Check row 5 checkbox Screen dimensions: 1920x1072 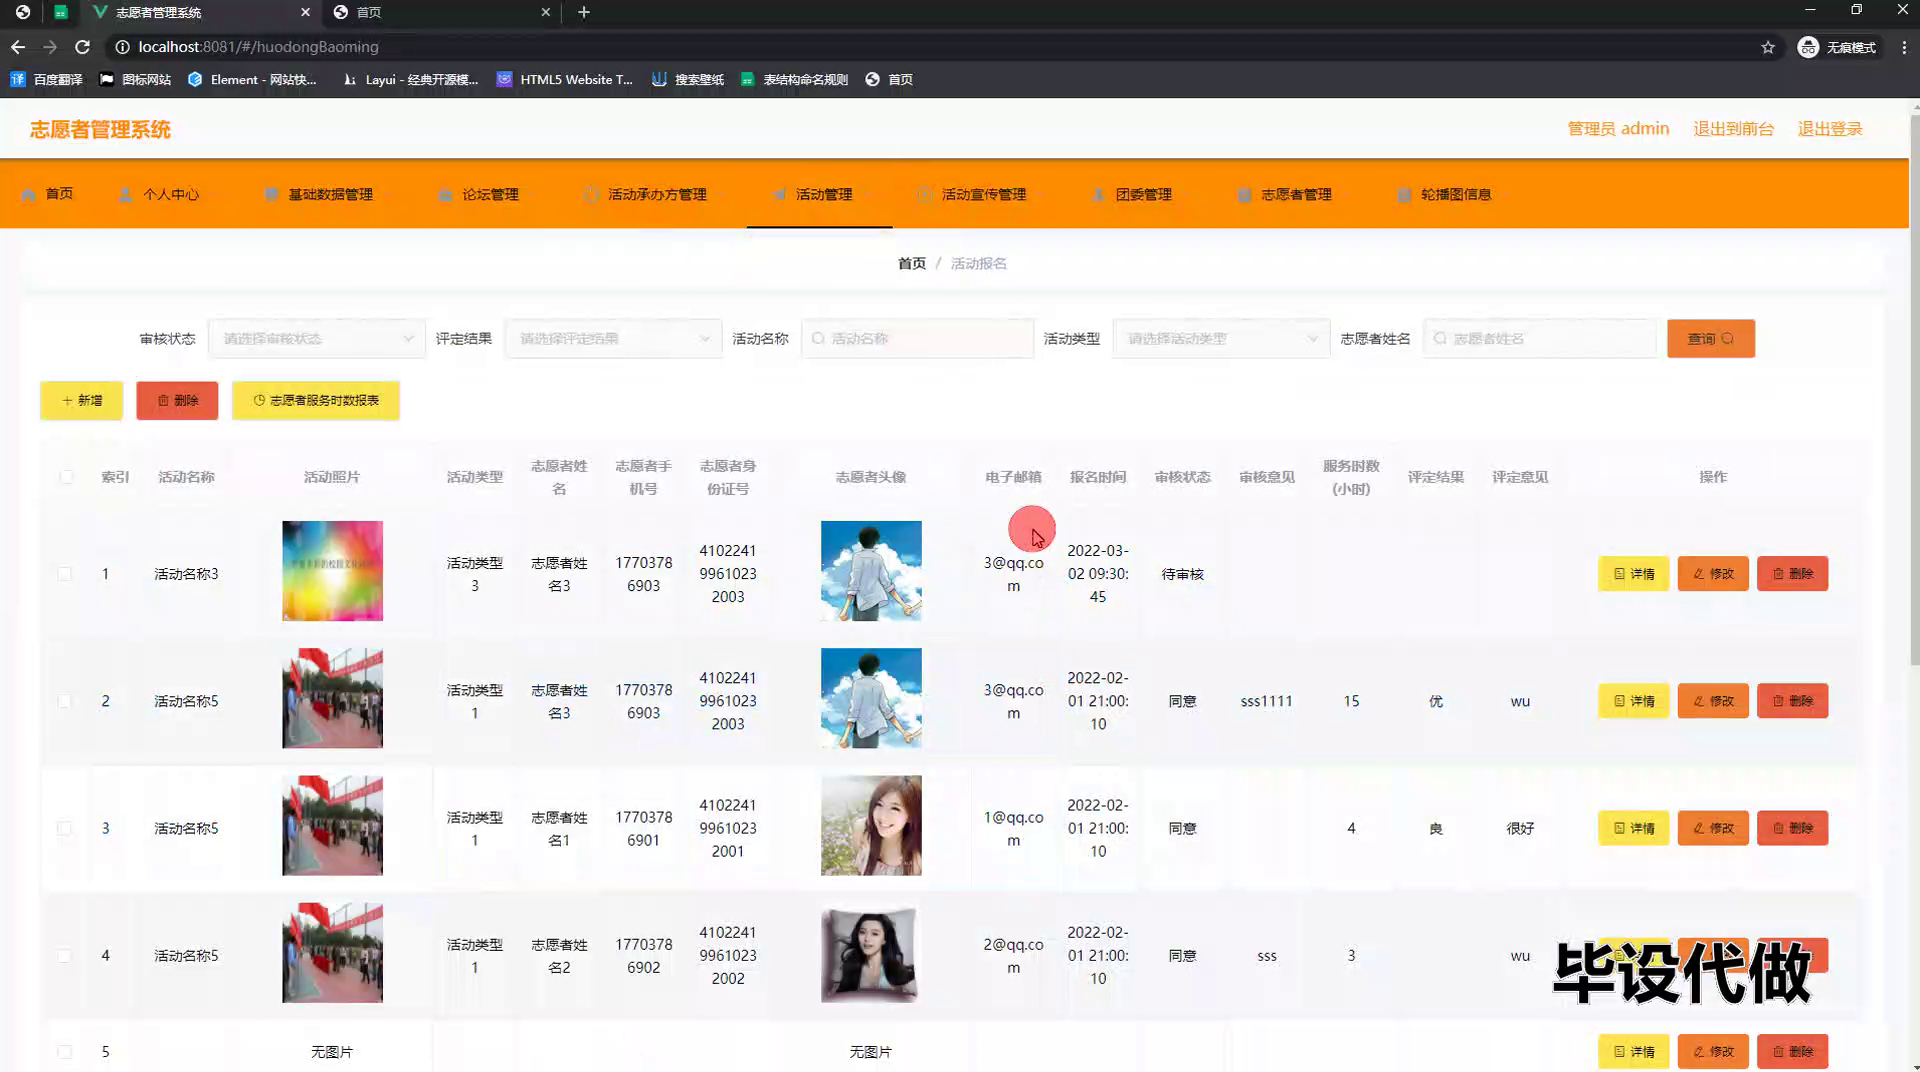(65, 1052)
